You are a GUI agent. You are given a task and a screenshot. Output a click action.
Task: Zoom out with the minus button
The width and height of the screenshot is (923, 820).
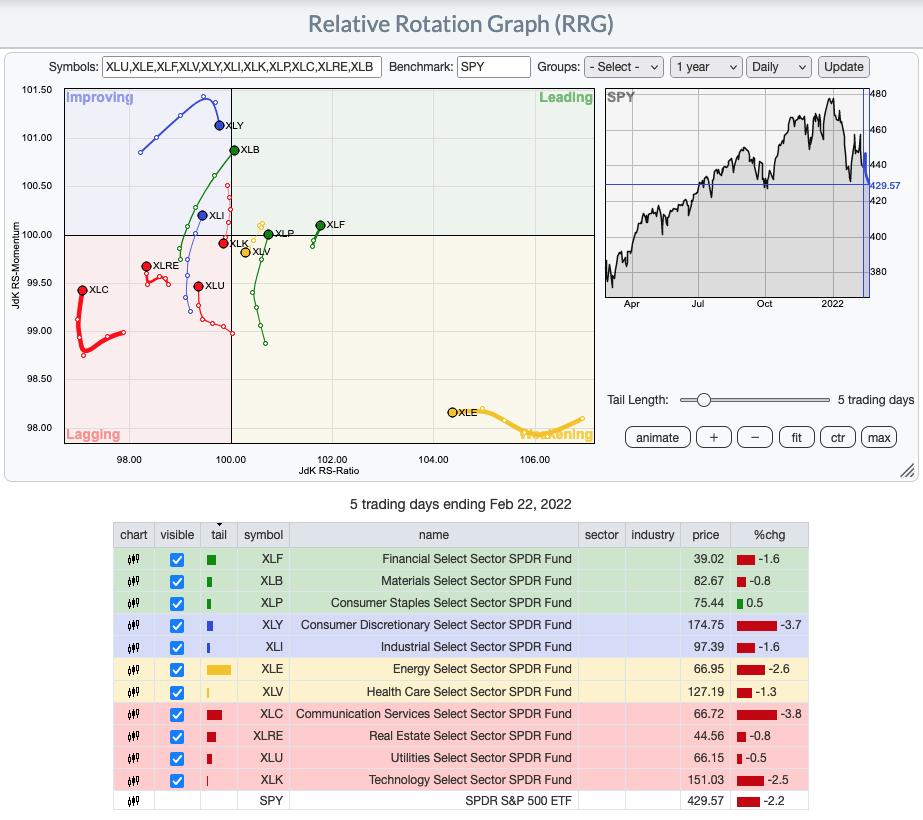tap(755, 437)
